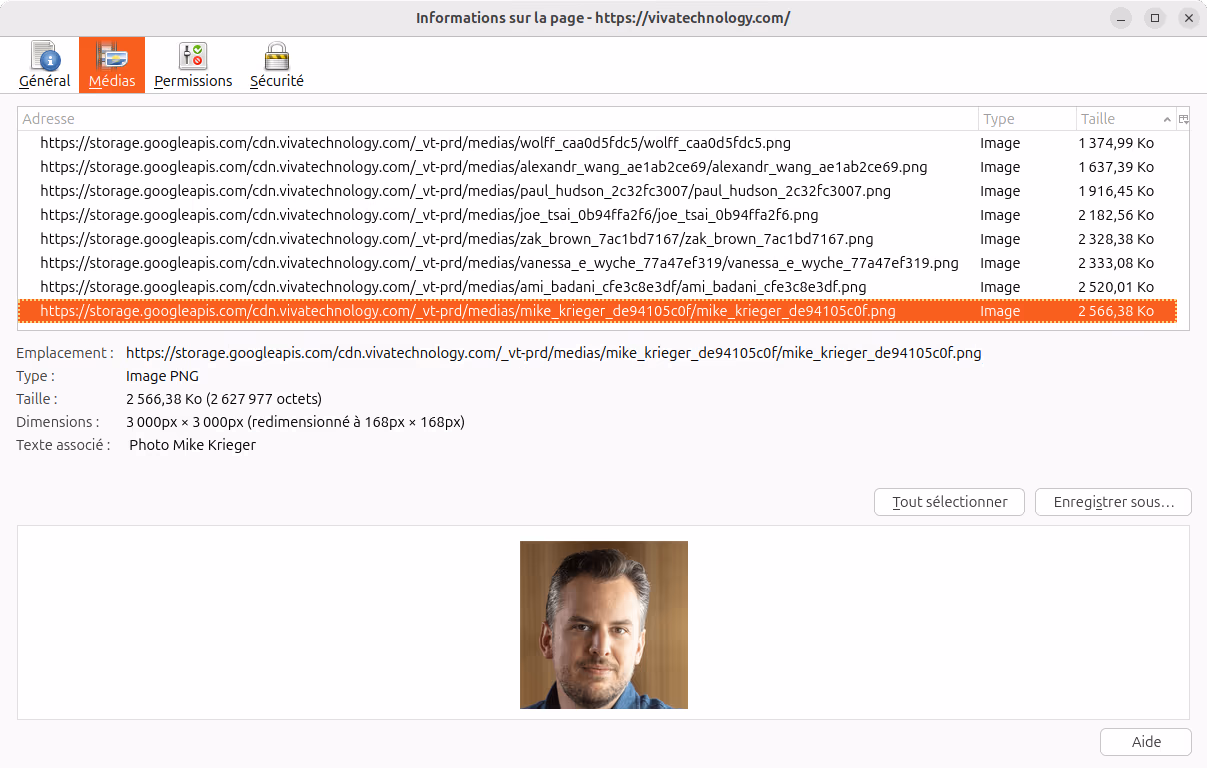The height and width of the screenshot is (768, 1207).
Task: Sort the list by the Type column
Action: click(1027, 119)
